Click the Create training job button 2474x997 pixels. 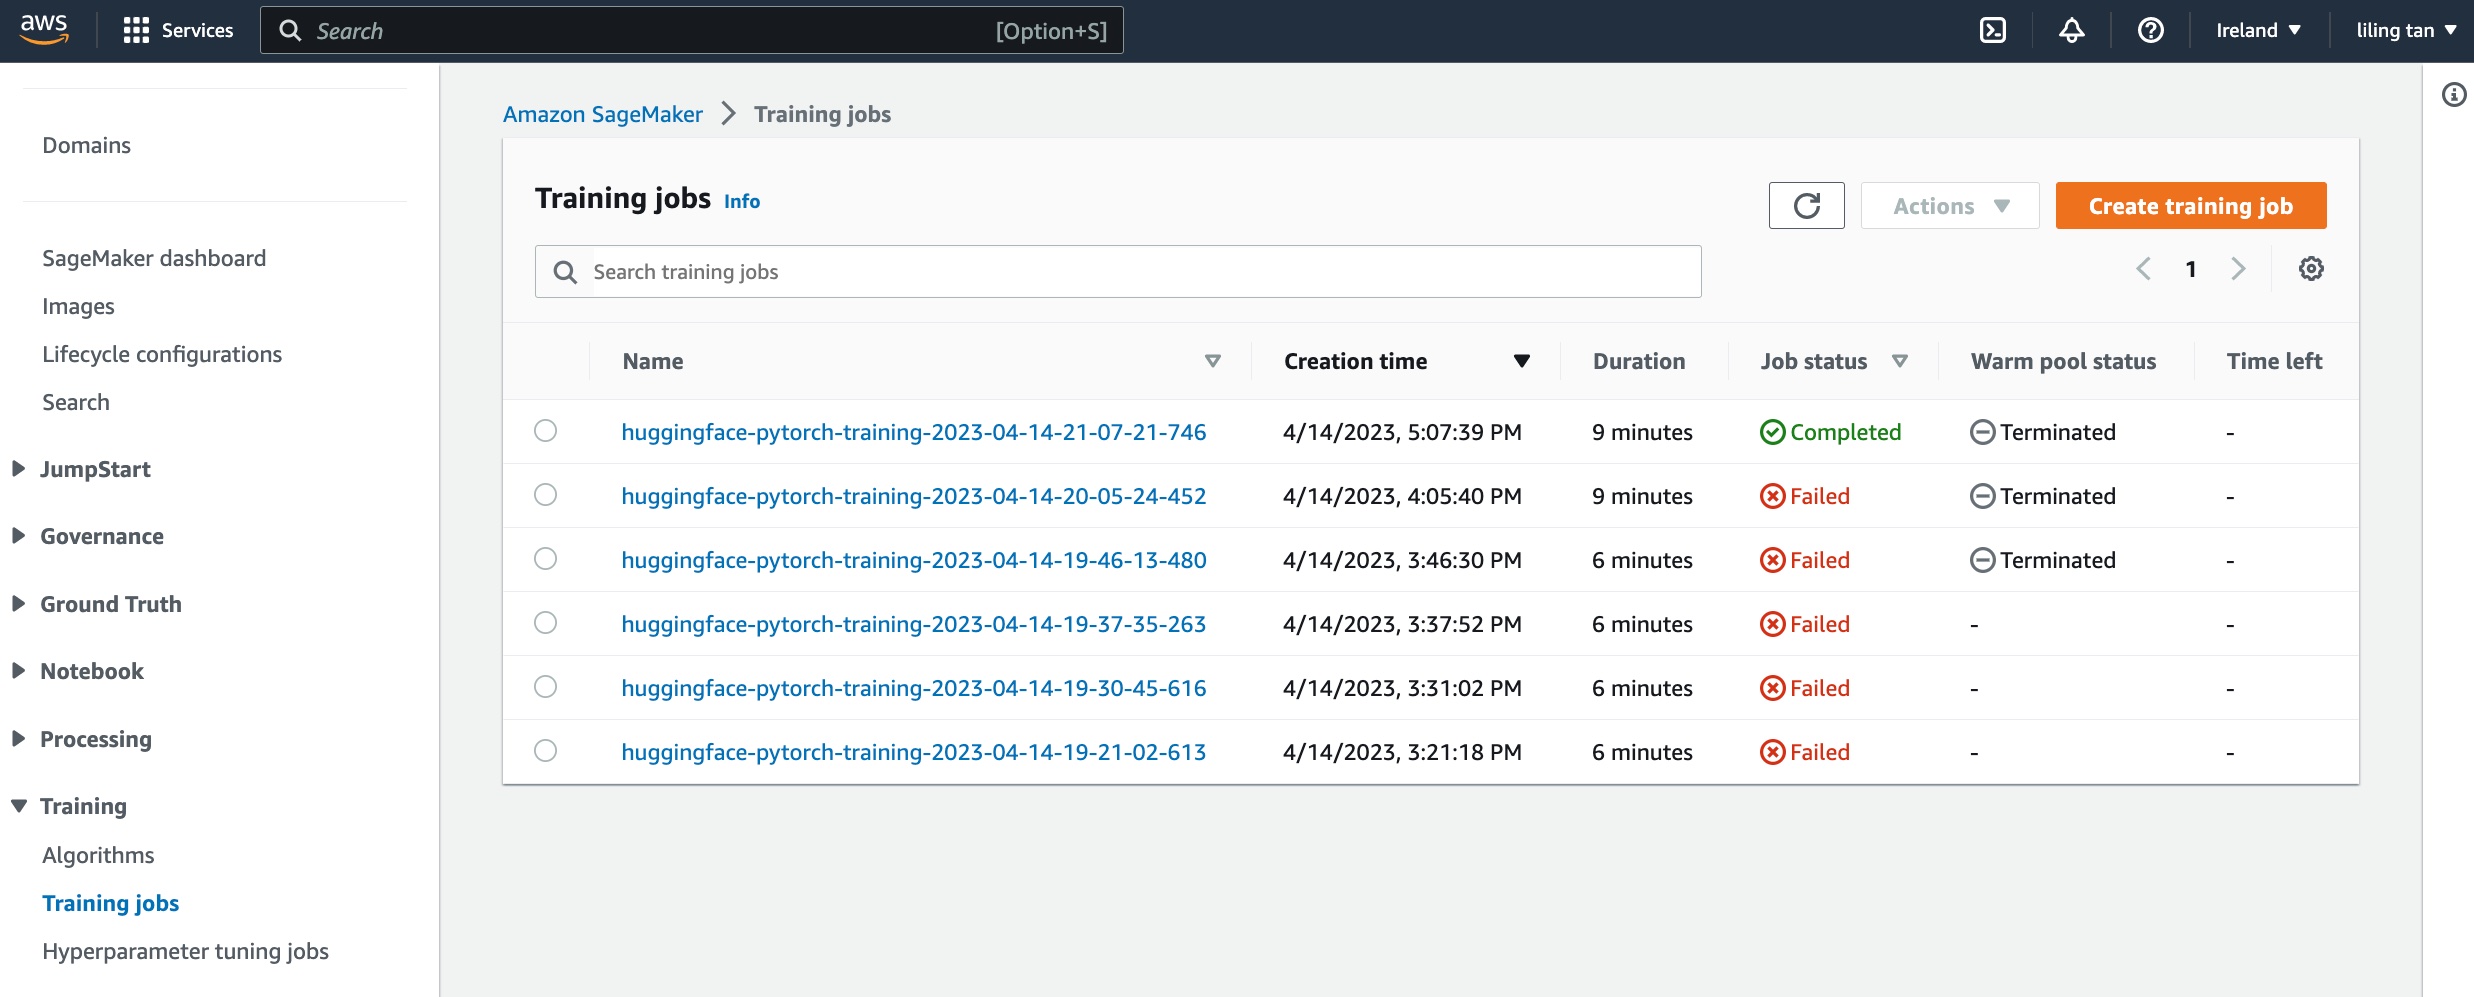click(x=2190, y=206)
